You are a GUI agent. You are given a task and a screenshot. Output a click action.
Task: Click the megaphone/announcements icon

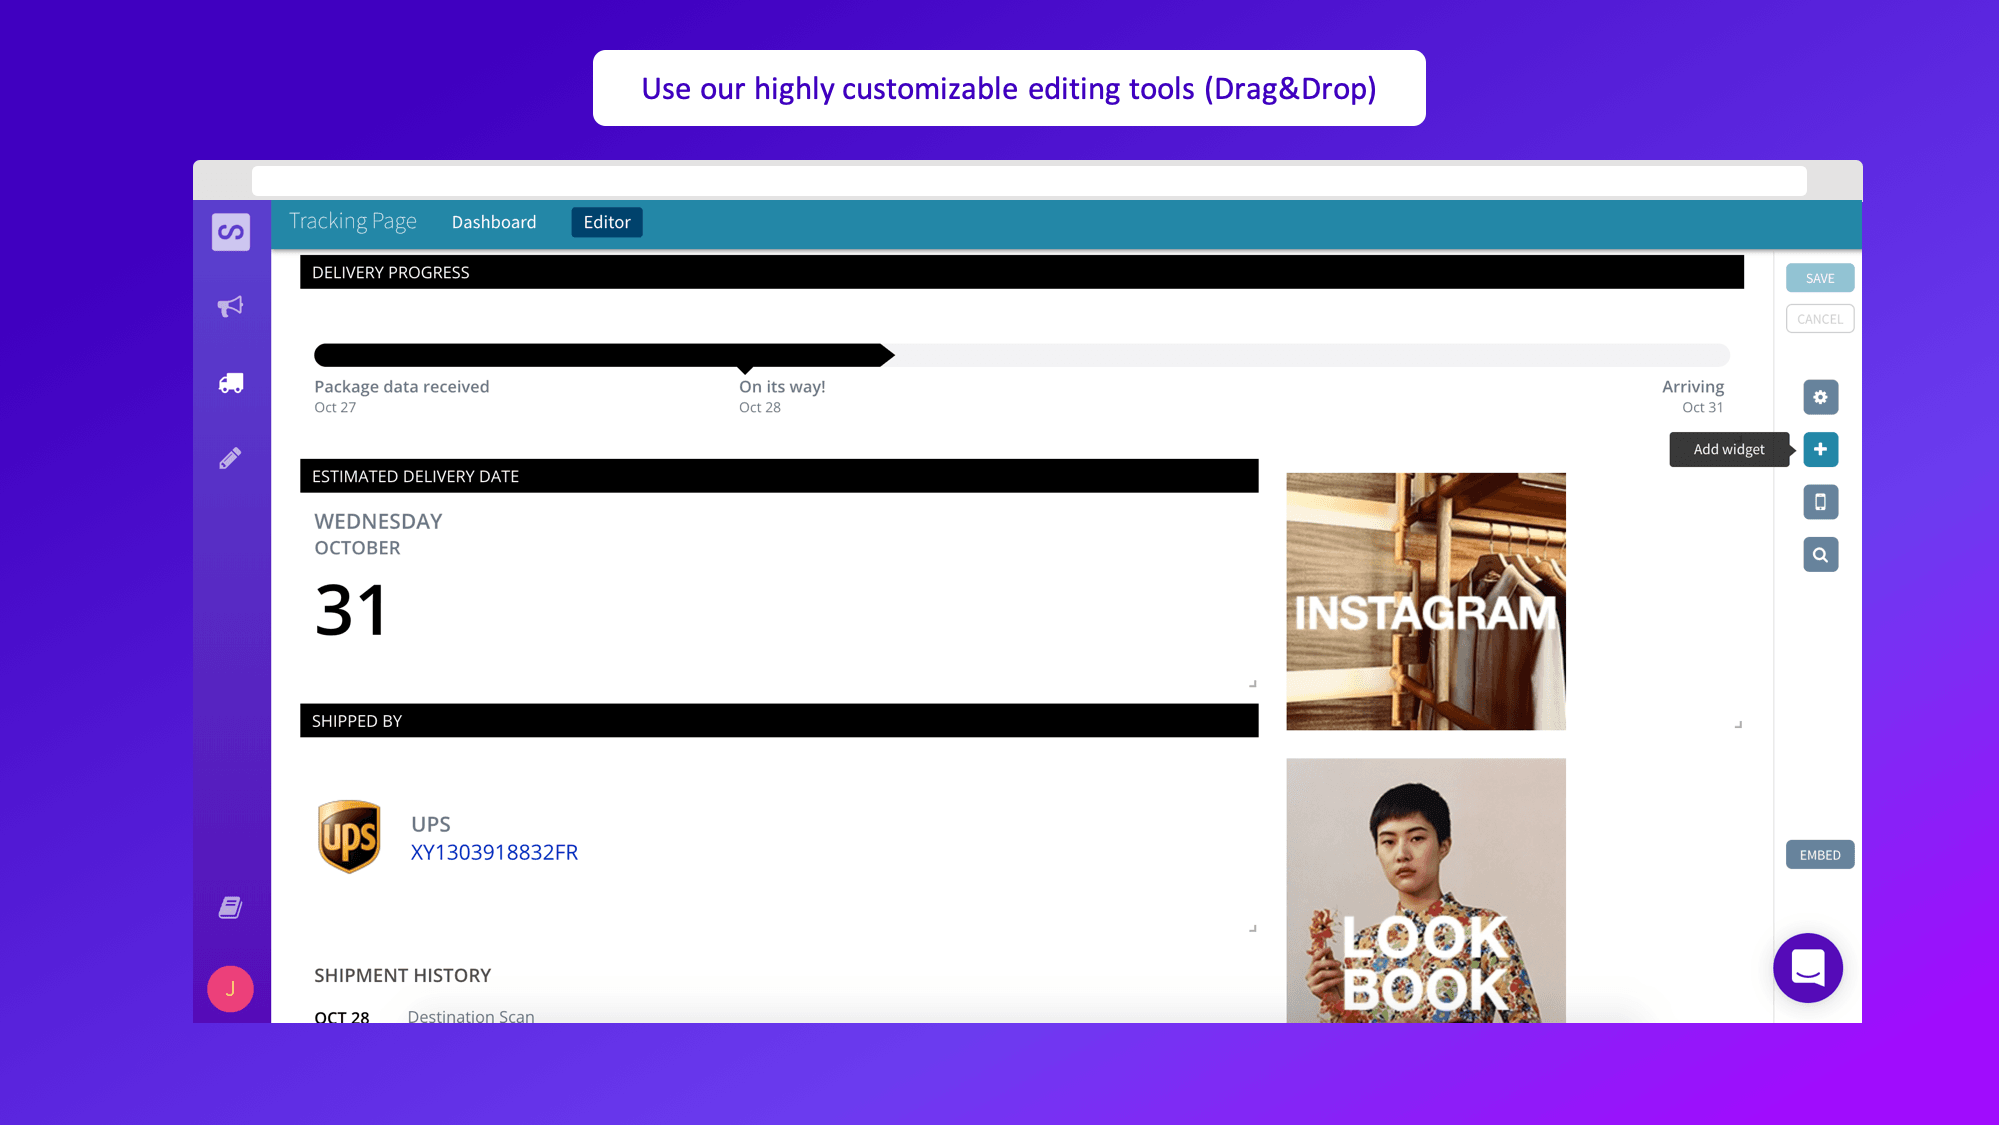[229, 306]
